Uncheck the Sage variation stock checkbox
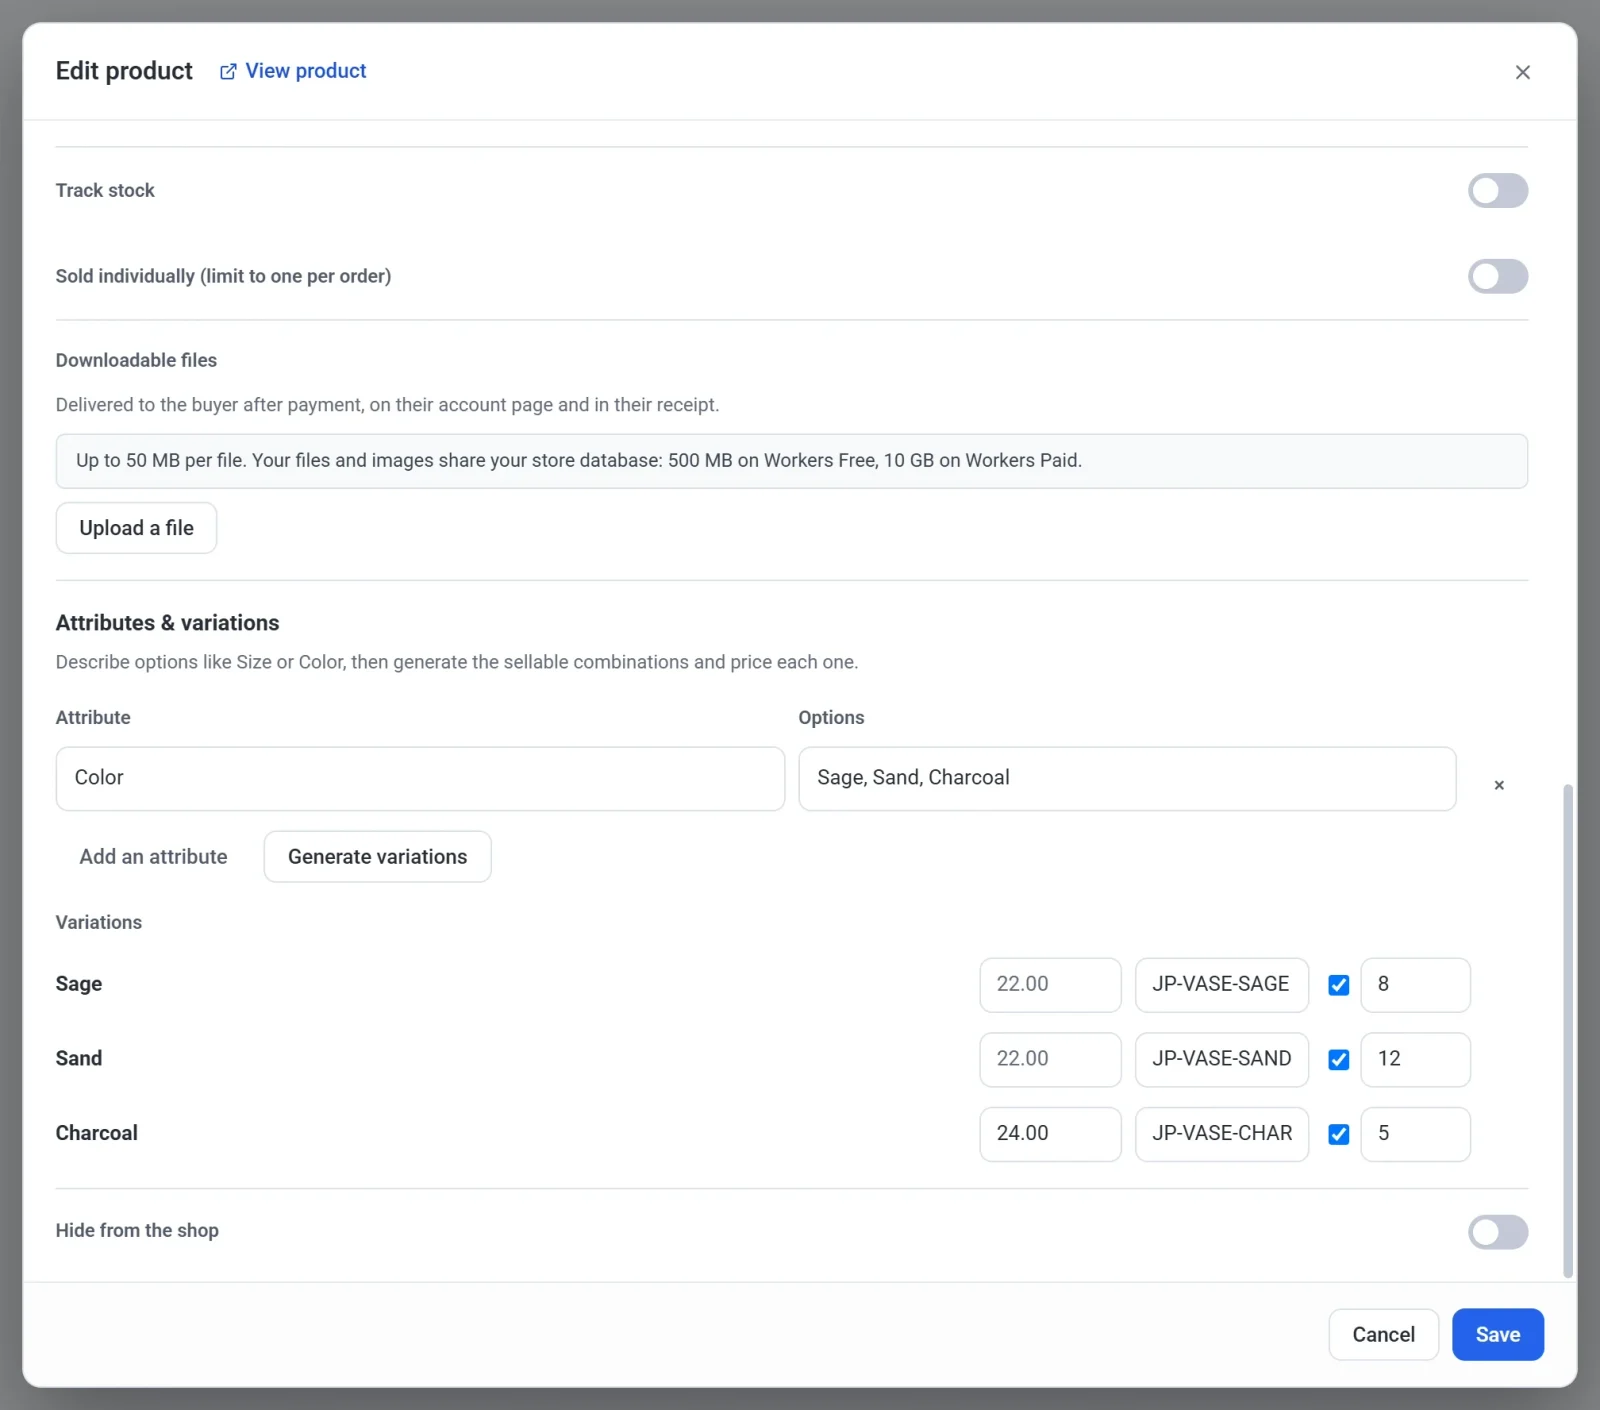1600x1410 pixels. (x=1338, y=985)
